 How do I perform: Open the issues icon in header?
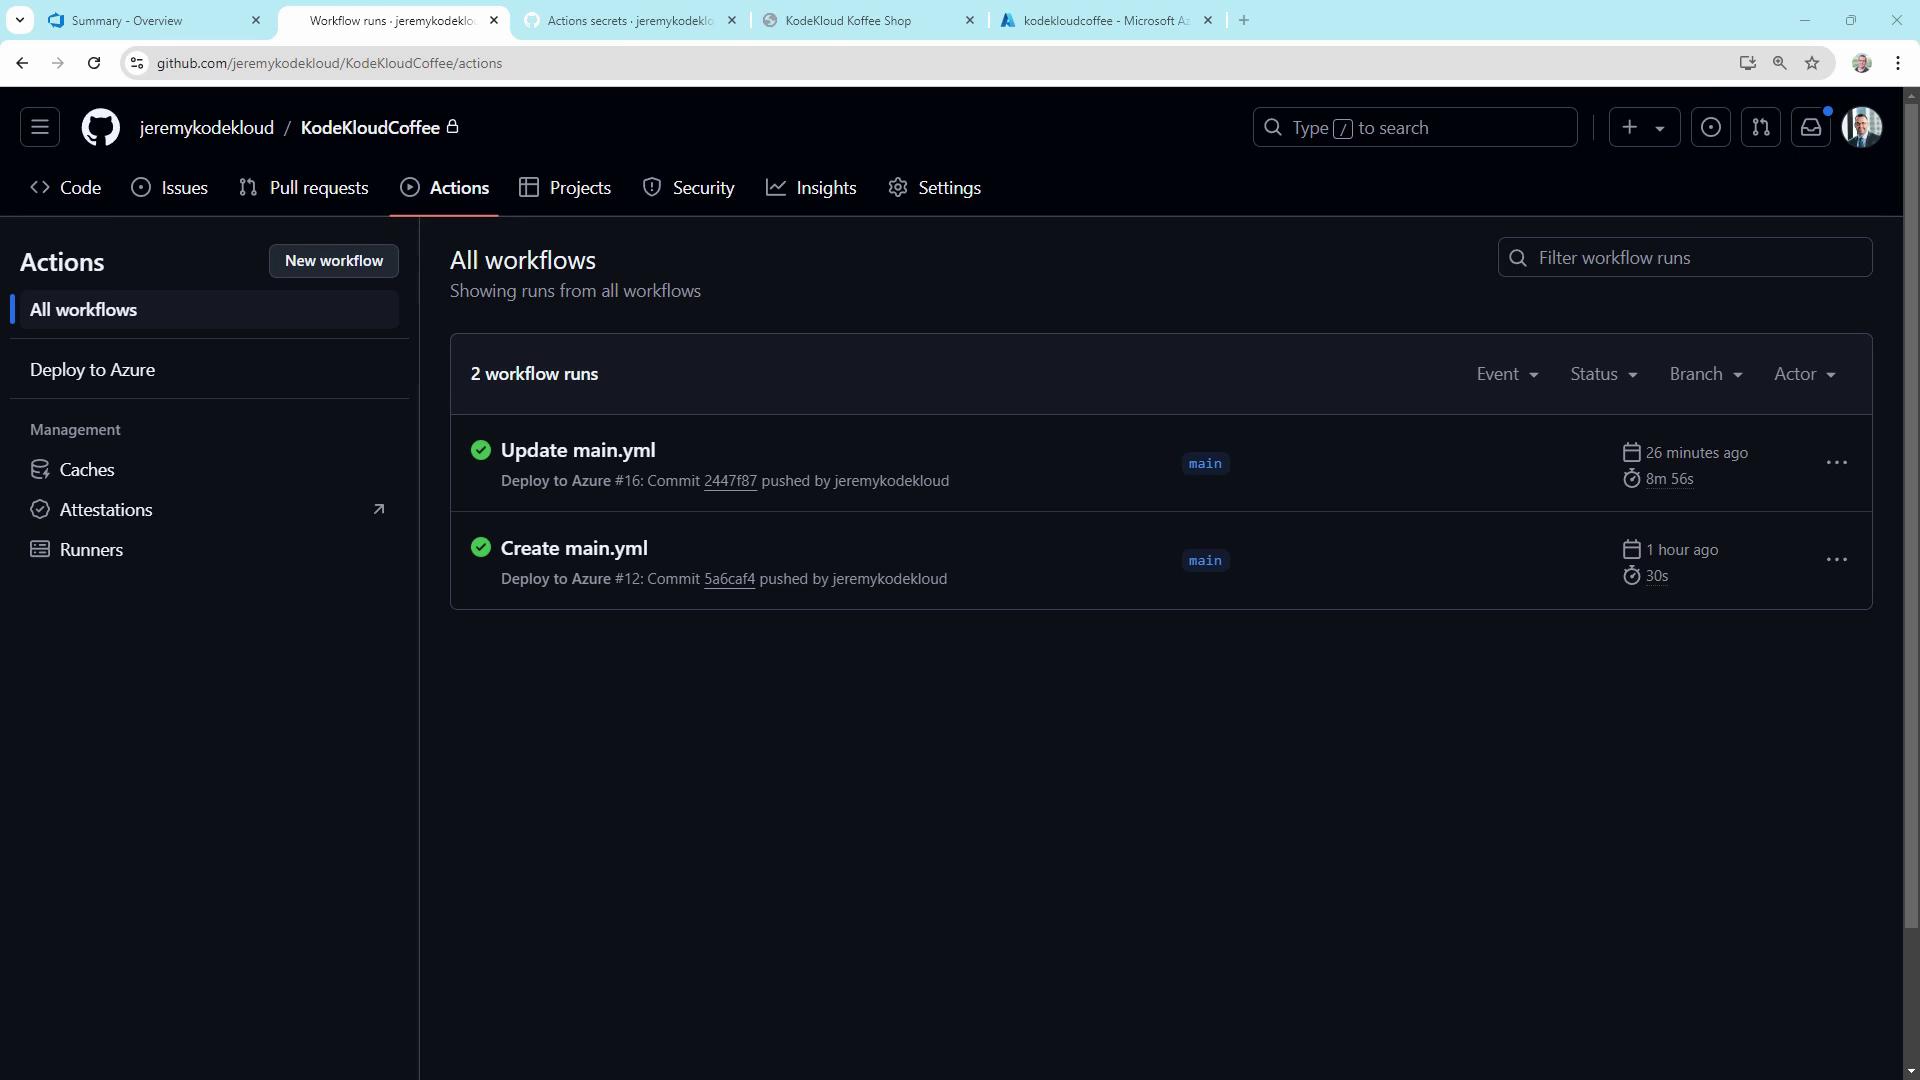1711,127
